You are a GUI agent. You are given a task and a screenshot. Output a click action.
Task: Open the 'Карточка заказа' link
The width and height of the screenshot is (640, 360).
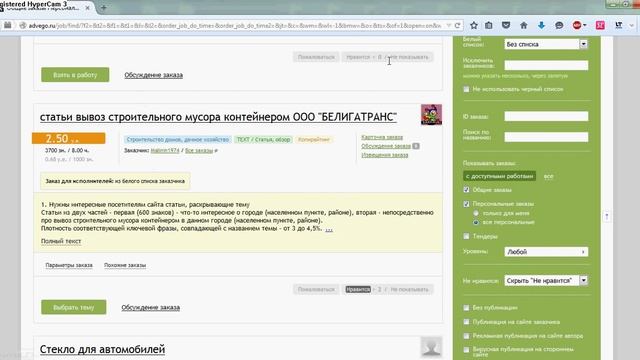point(382,137)
